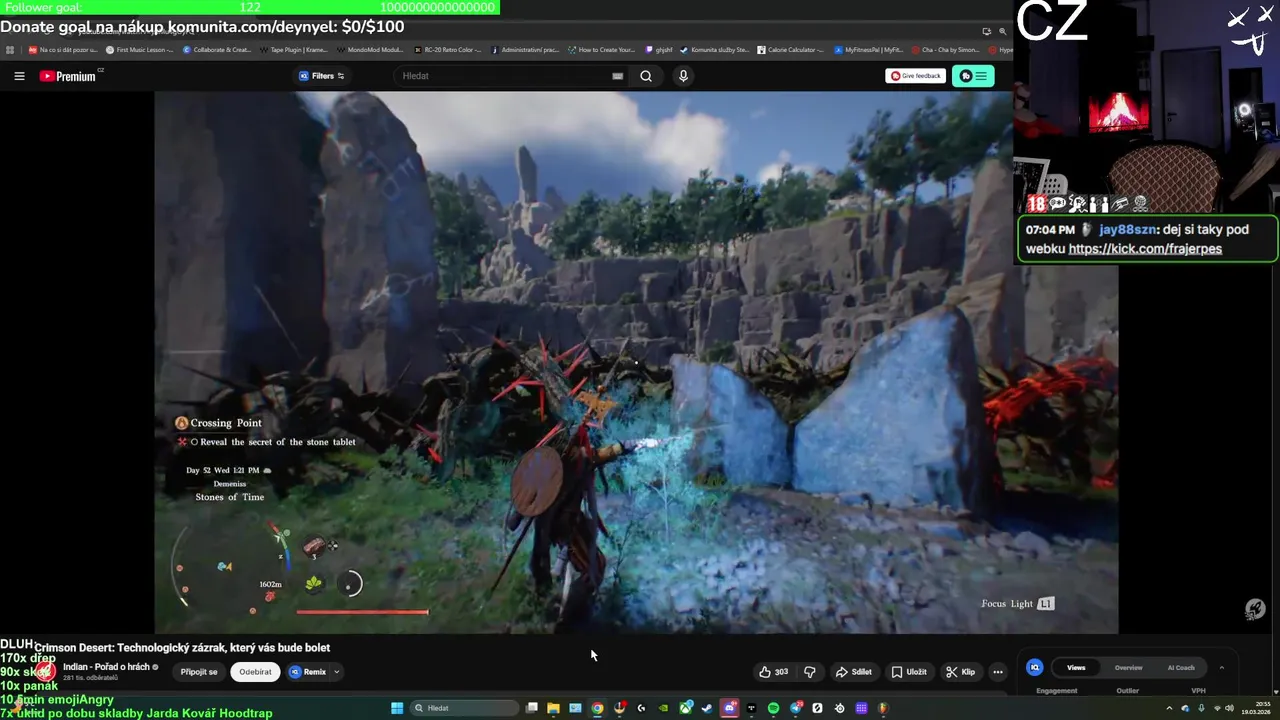Viewport: 1280px width, 720px height.
Task: Click the jay88szn username in chat
Action: (1128, 229)
